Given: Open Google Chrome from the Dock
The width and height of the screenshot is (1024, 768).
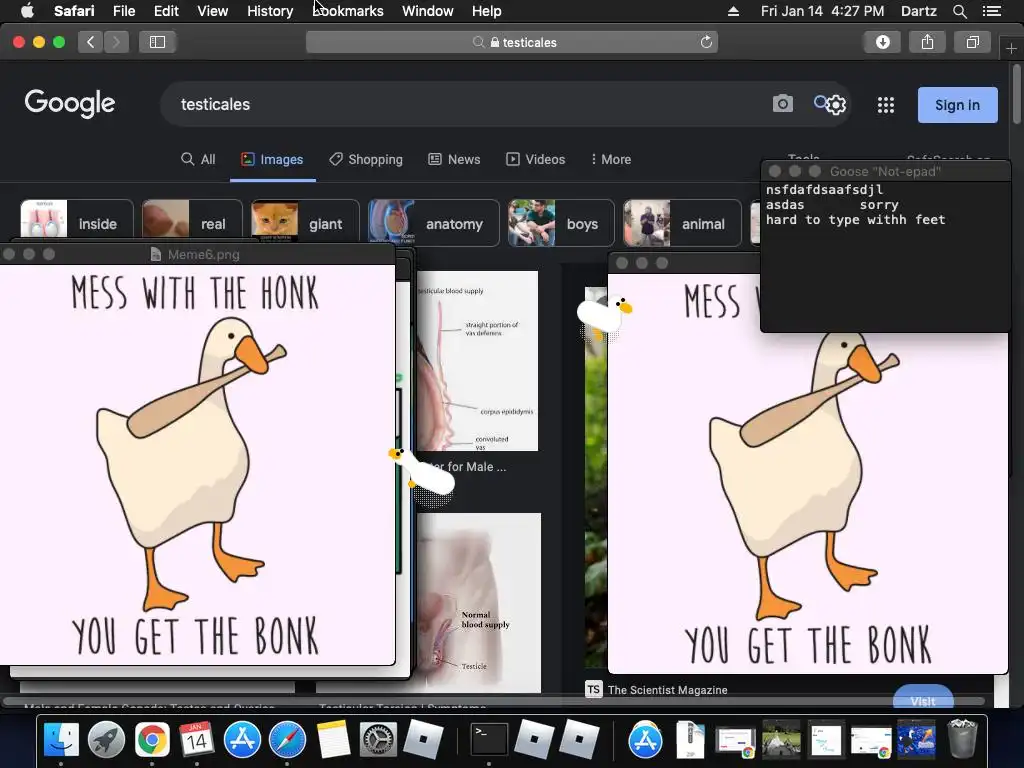Looking at the screenshot, I should click(x=152, y=740).
